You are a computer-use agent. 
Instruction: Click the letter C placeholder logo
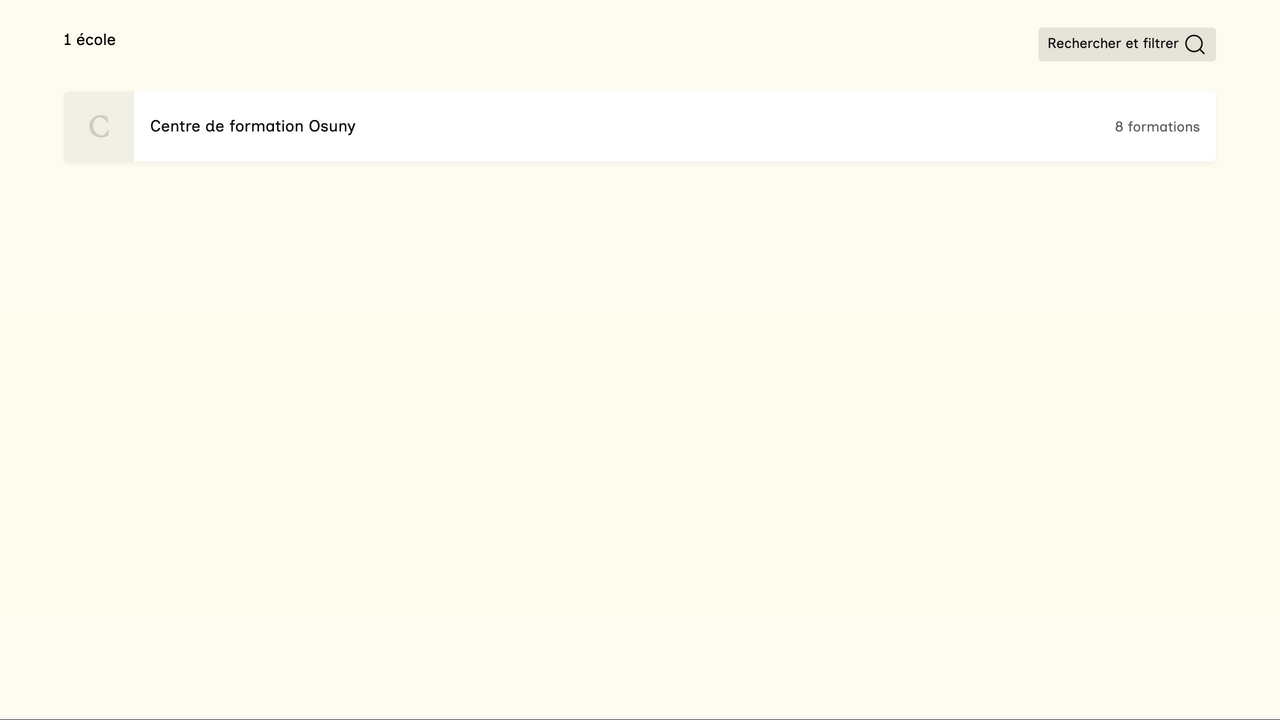(x=99, y=127)
